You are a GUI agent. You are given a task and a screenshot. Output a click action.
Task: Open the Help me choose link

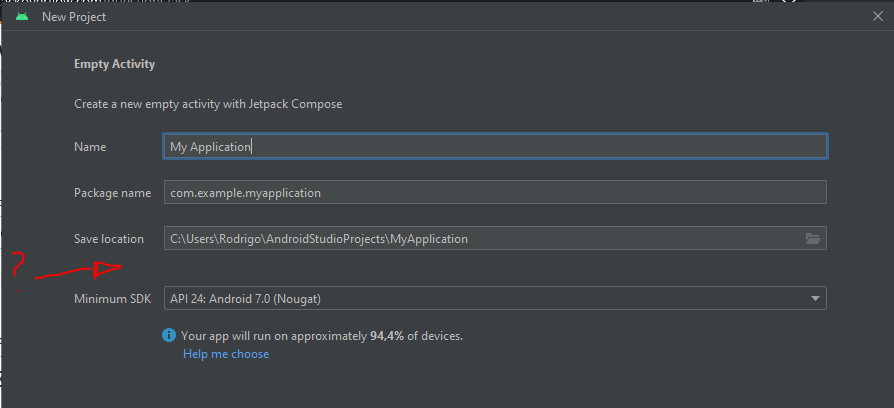coord(226,354)
